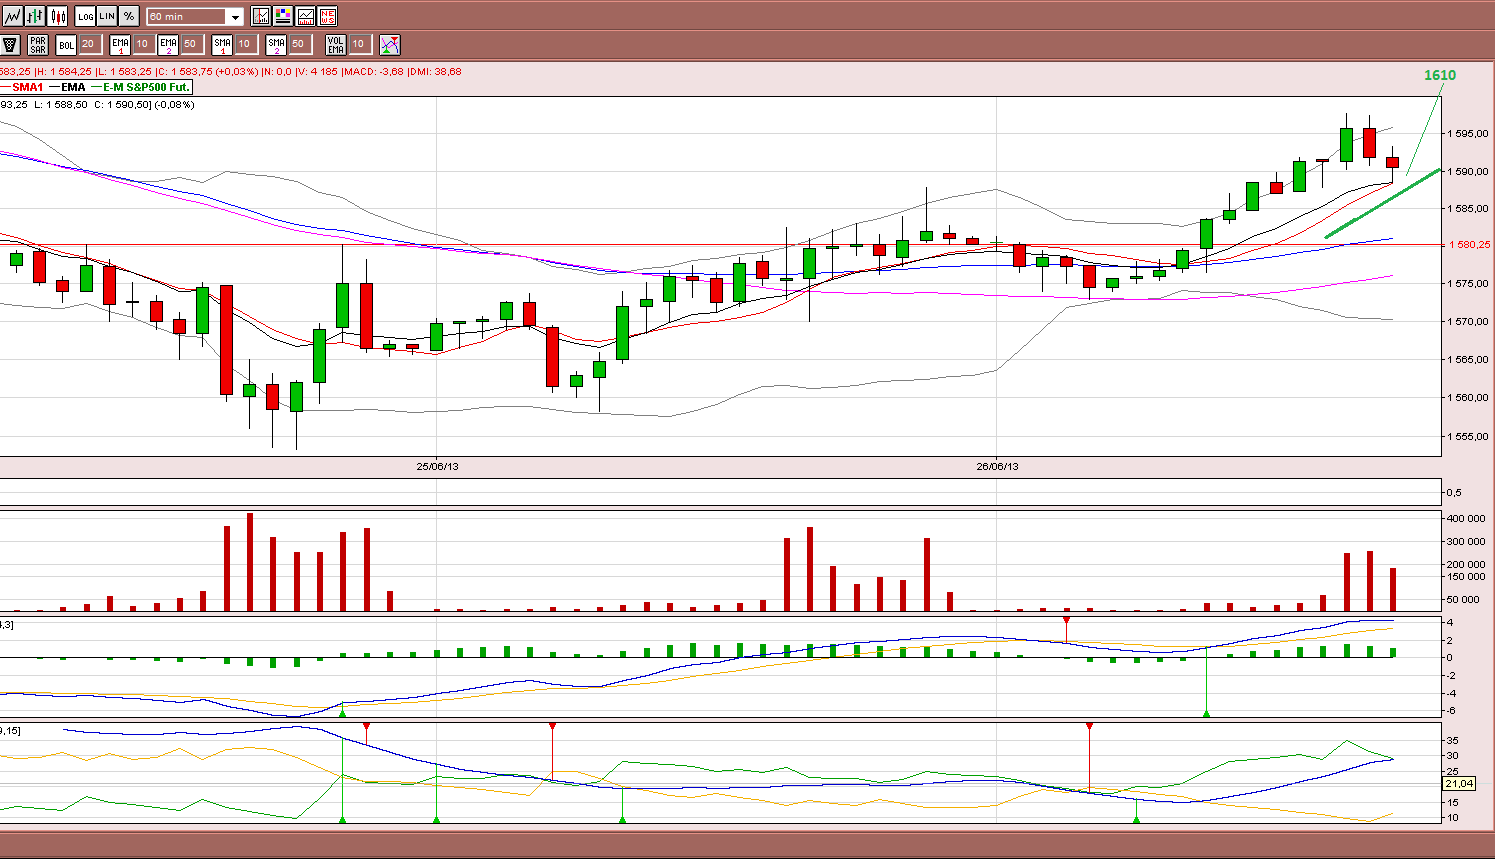Screen dimensions: 1495x859
Task: Toggle the EMA 1 indicator
Action: coord(121,44)
